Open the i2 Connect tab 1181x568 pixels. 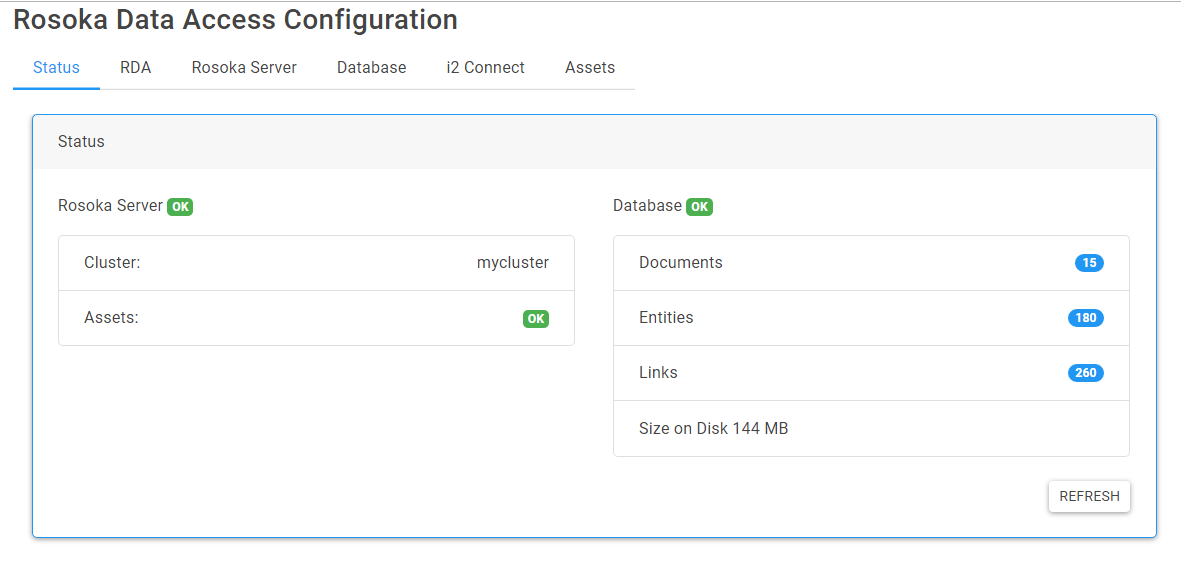485,68
